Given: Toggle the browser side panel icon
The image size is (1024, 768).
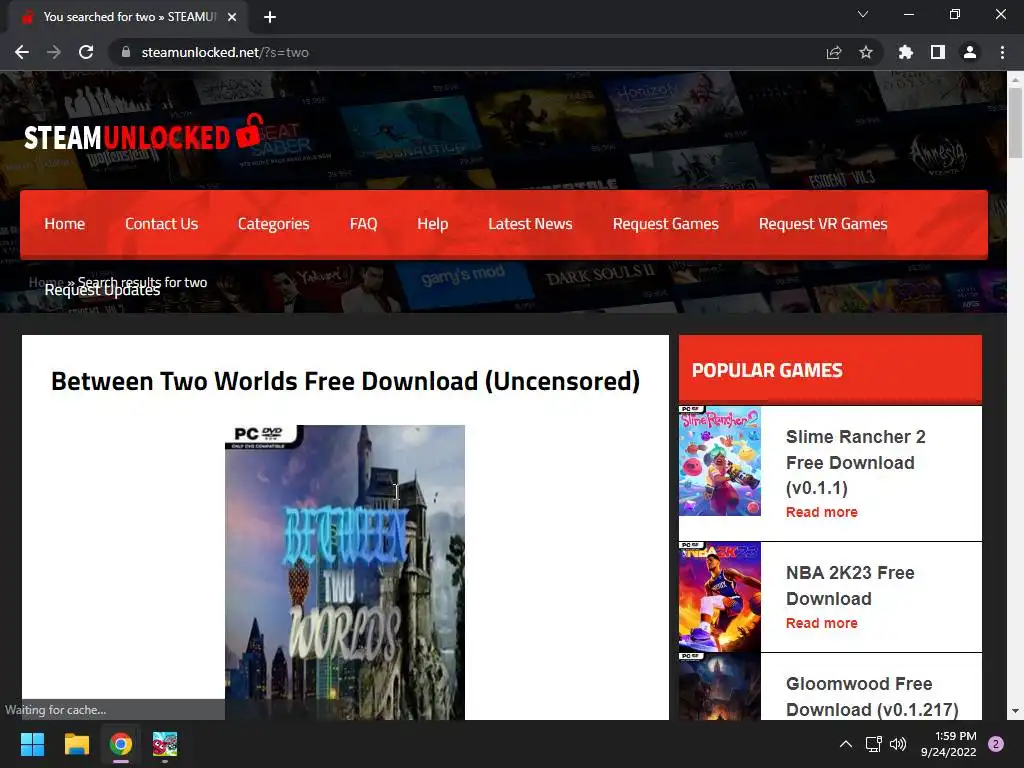Looking at the screenshot, I should pos(938,52).
